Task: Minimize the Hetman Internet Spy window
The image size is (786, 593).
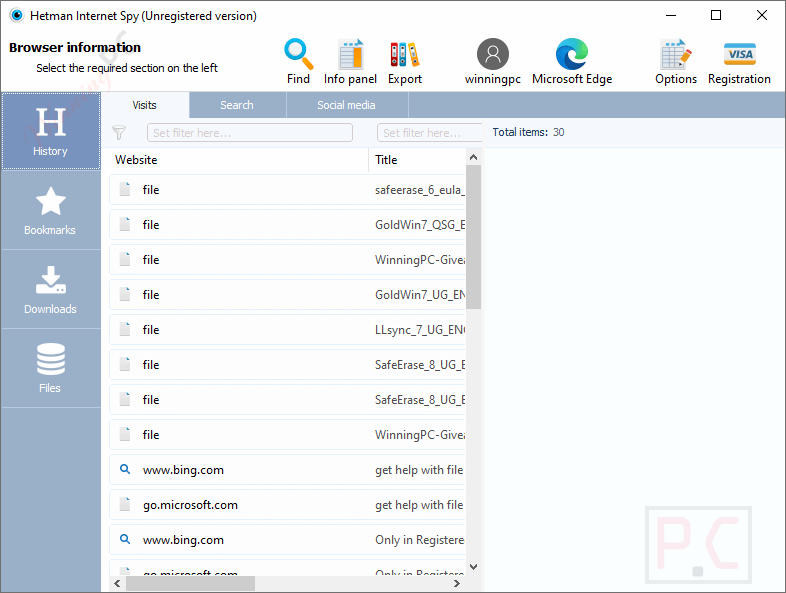Action: 671,16
